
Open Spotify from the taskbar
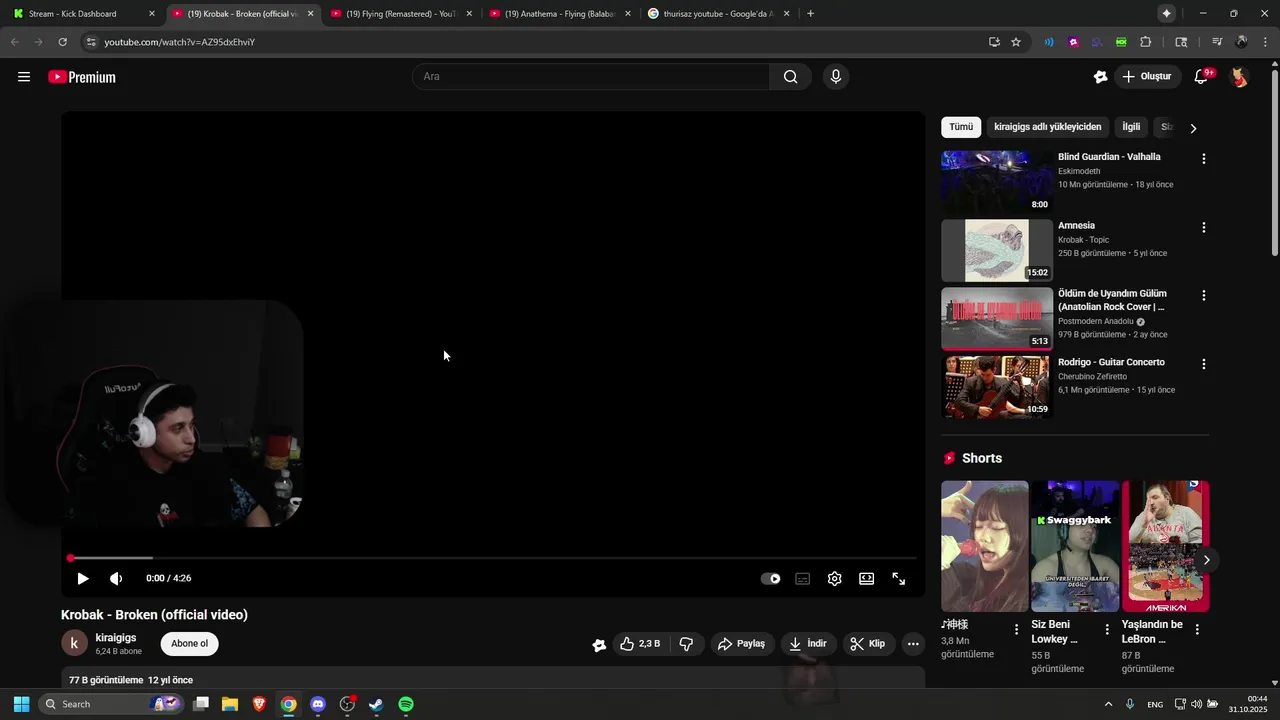(x=406, y=704)
